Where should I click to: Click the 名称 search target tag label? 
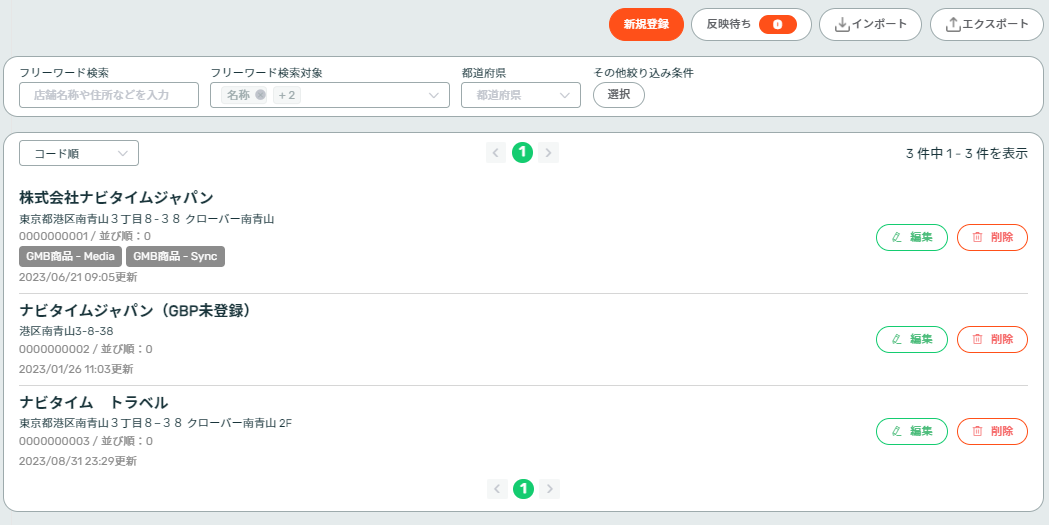(238, 95)
